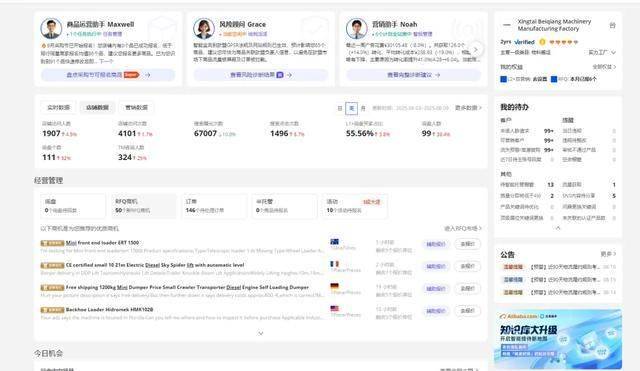
Task: Select the month toggle in data period selector
Action: tap(363, 108)
